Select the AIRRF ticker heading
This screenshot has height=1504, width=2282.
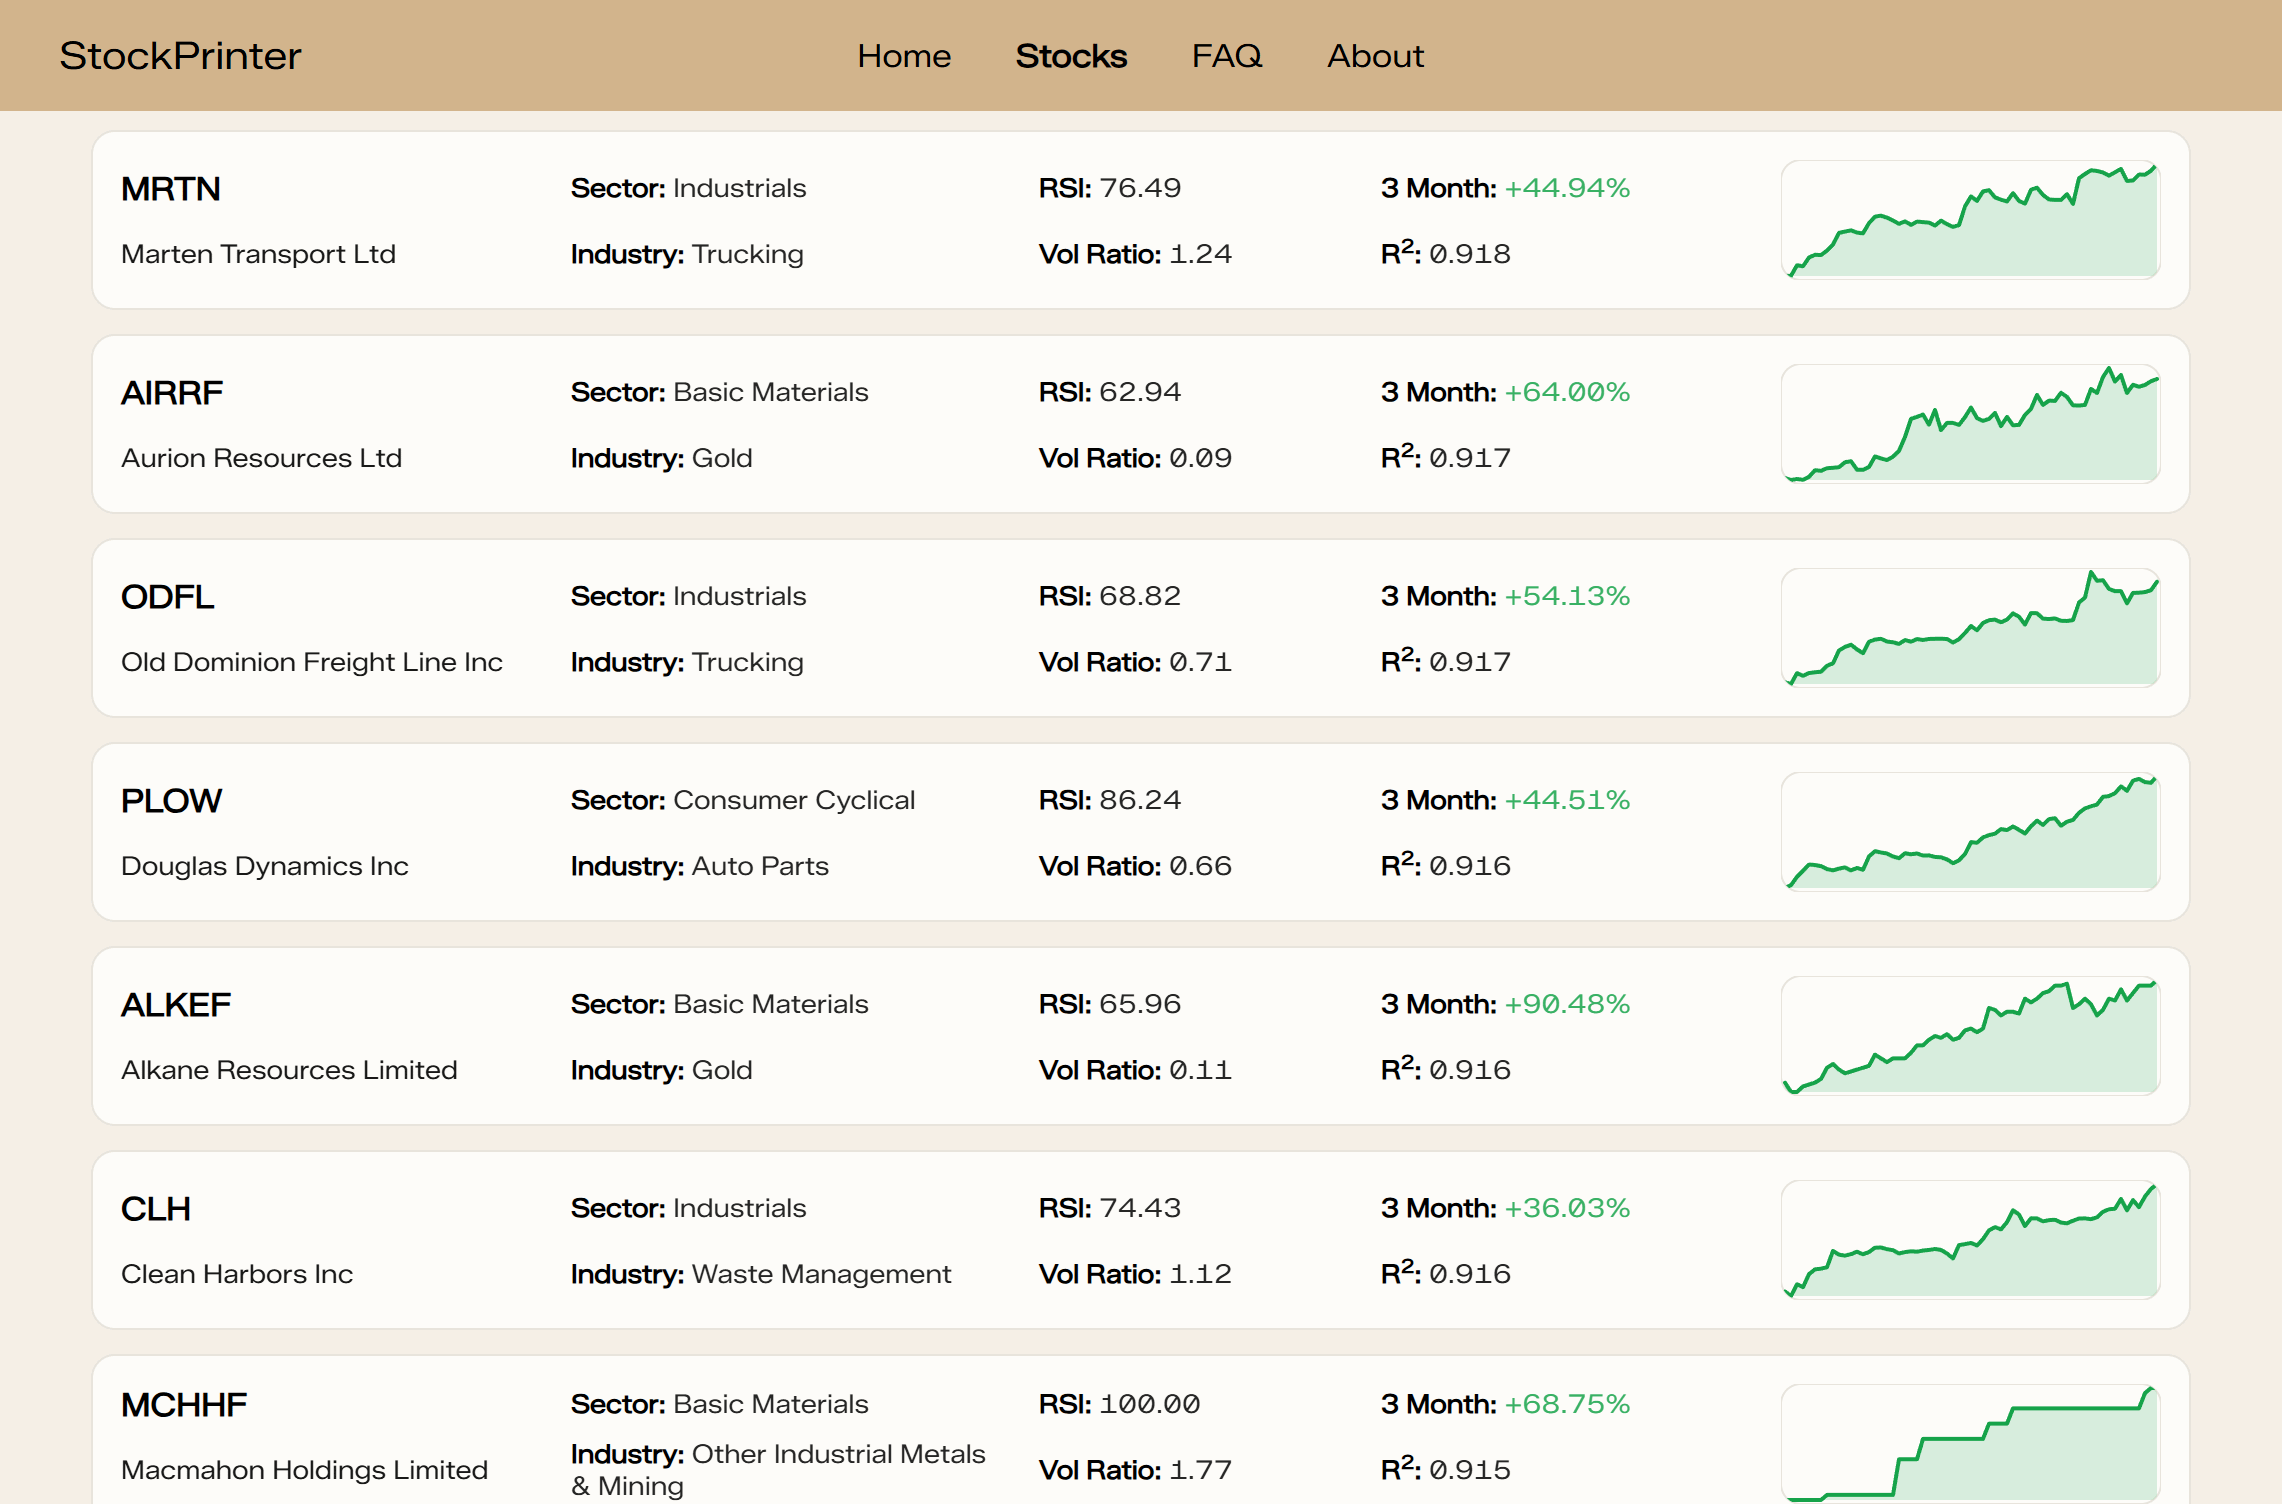pyautogui.click(x=172, y=393)
